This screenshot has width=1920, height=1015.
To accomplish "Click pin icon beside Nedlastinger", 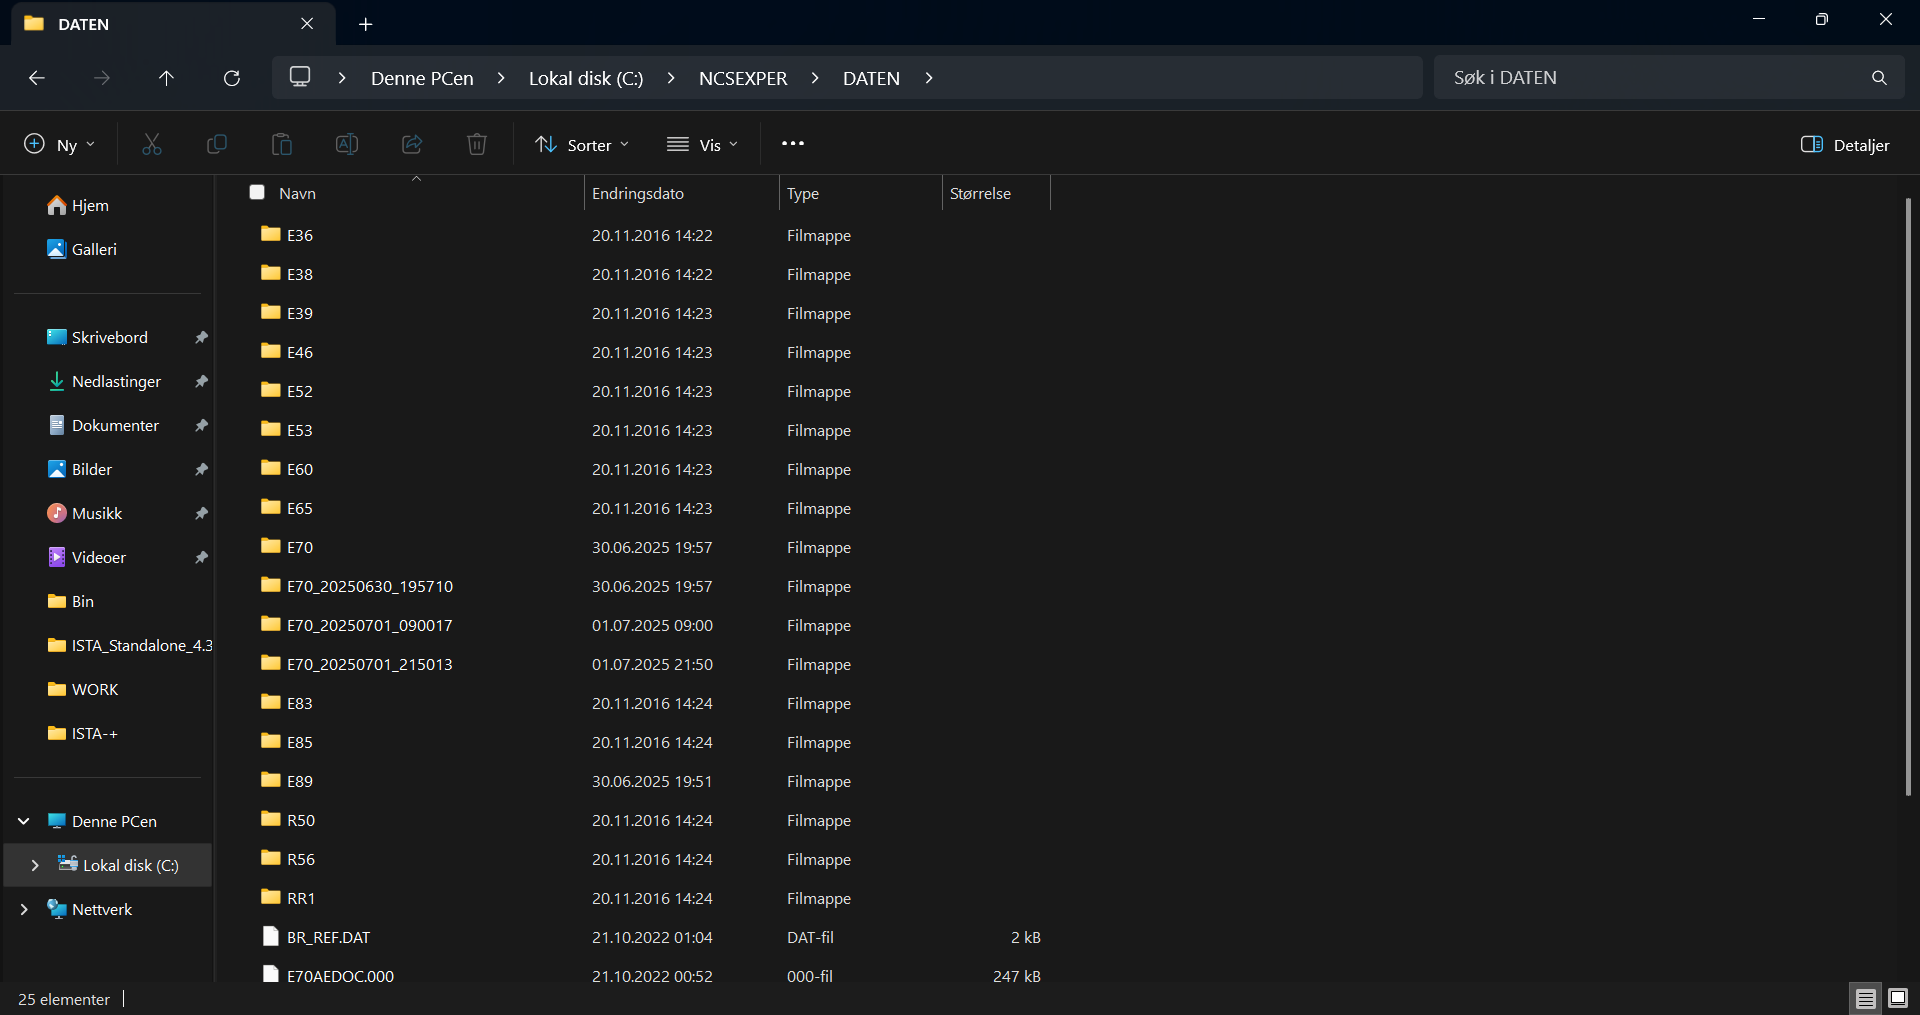I will click(201, 381).
